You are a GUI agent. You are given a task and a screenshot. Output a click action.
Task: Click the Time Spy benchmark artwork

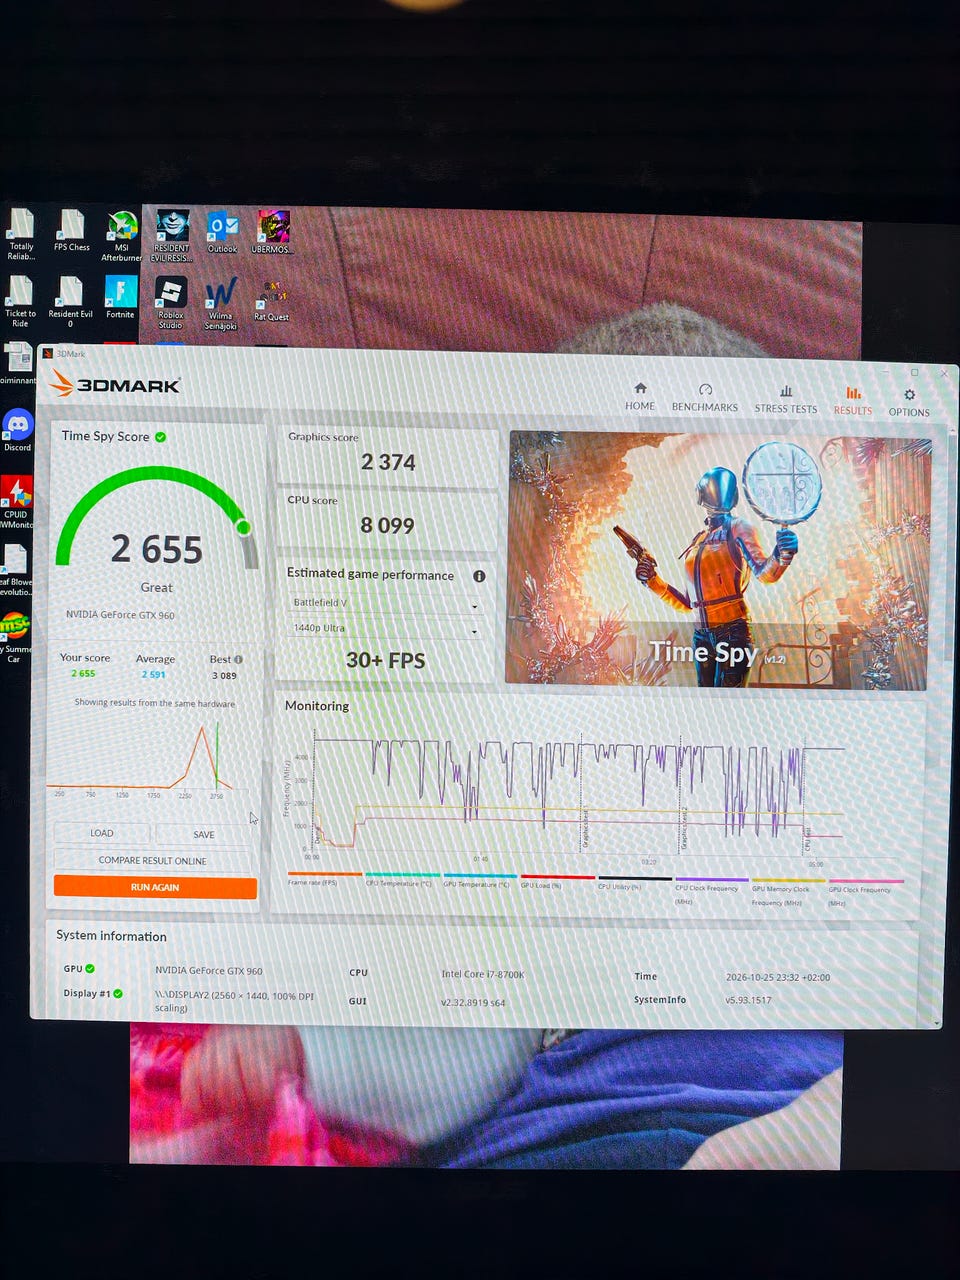click(x=718, y=559)
